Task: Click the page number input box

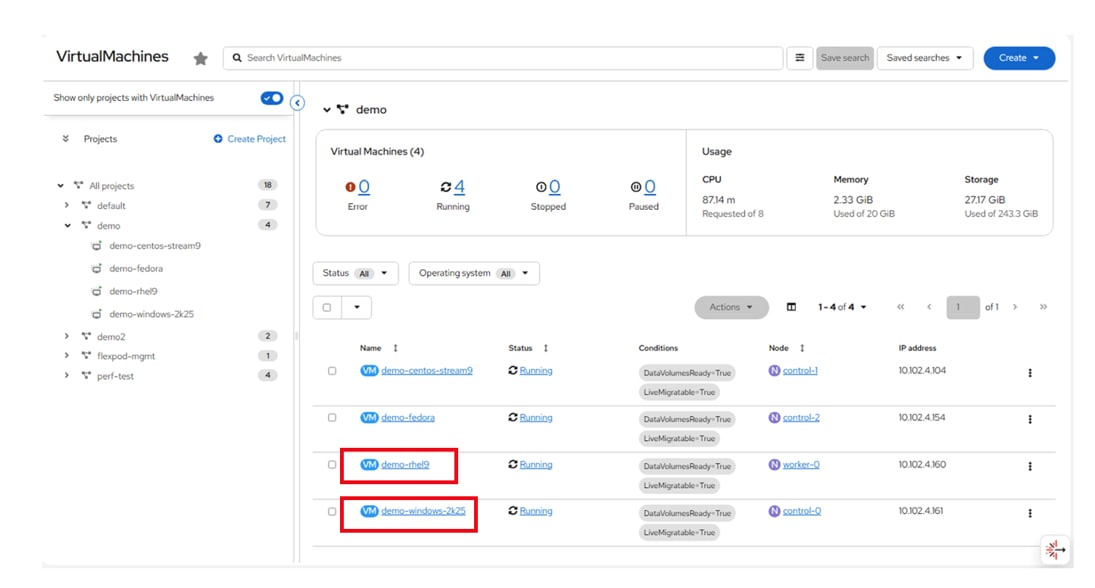Action: (x=962, y=307)
